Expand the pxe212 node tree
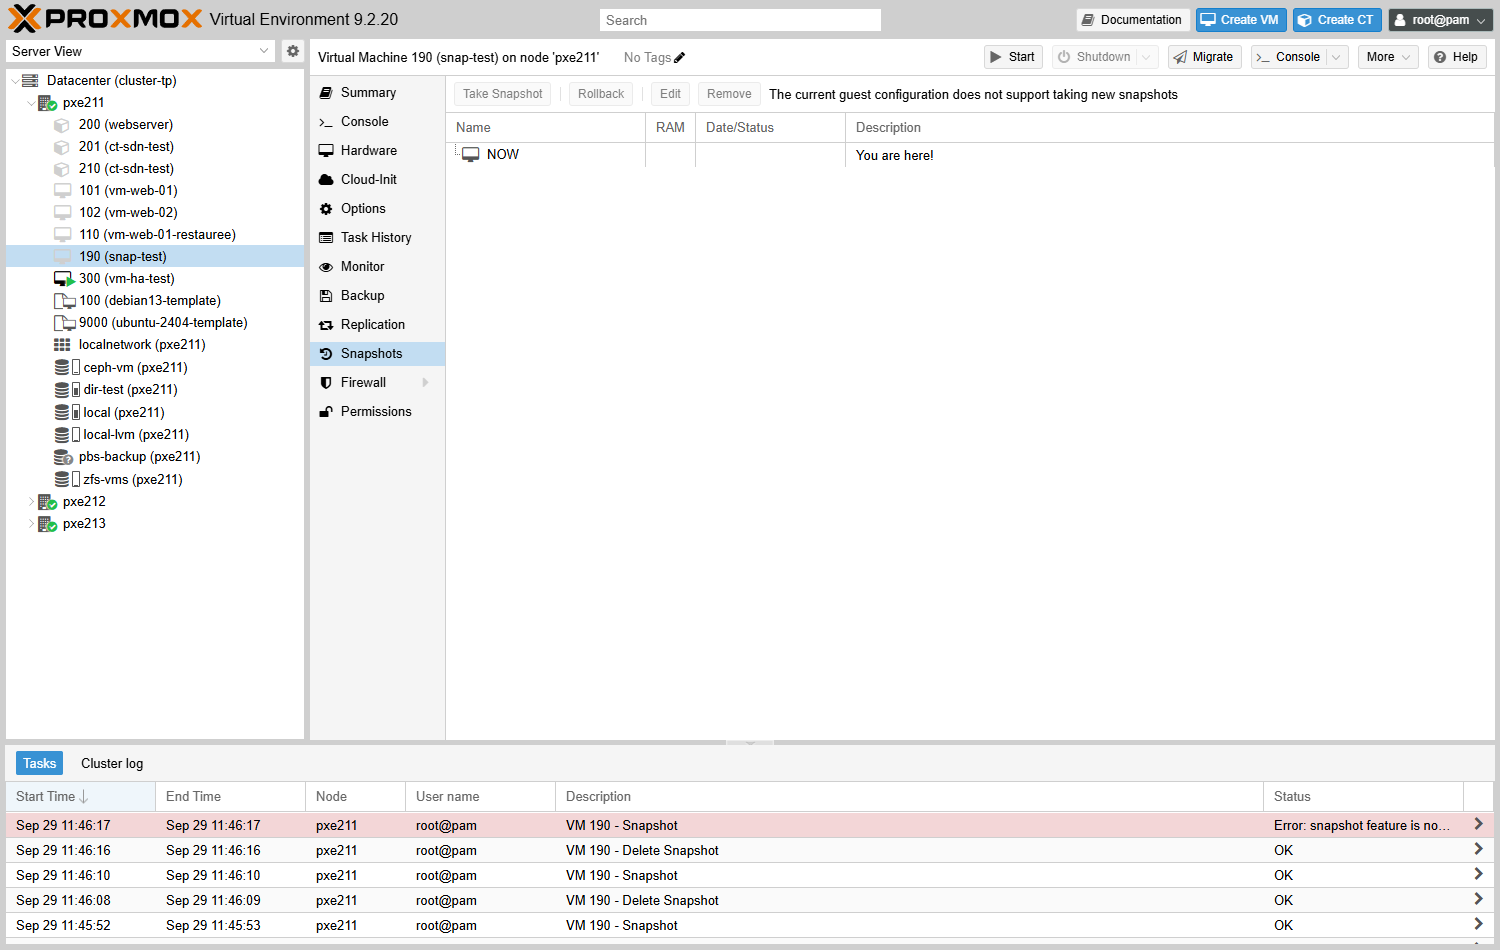The width and height of the screenshot is (1500, 950). coord(31,502)
